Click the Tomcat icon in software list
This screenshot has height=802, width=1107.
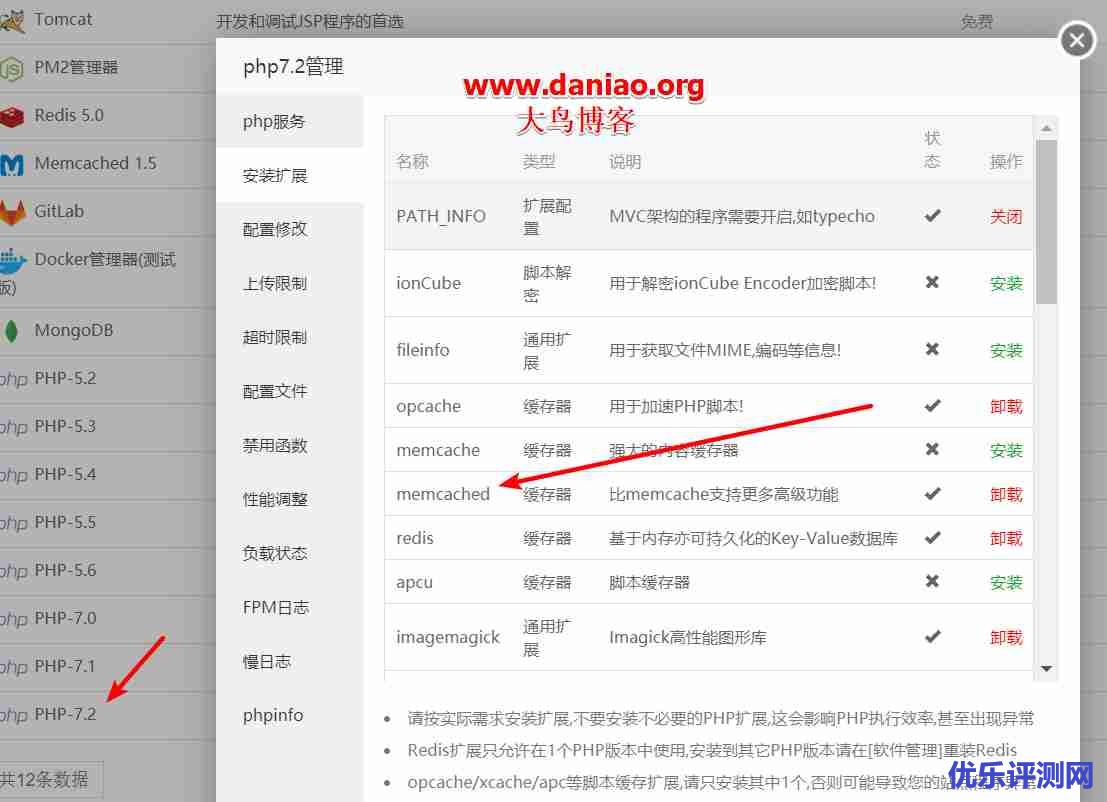tap(13, 21)
